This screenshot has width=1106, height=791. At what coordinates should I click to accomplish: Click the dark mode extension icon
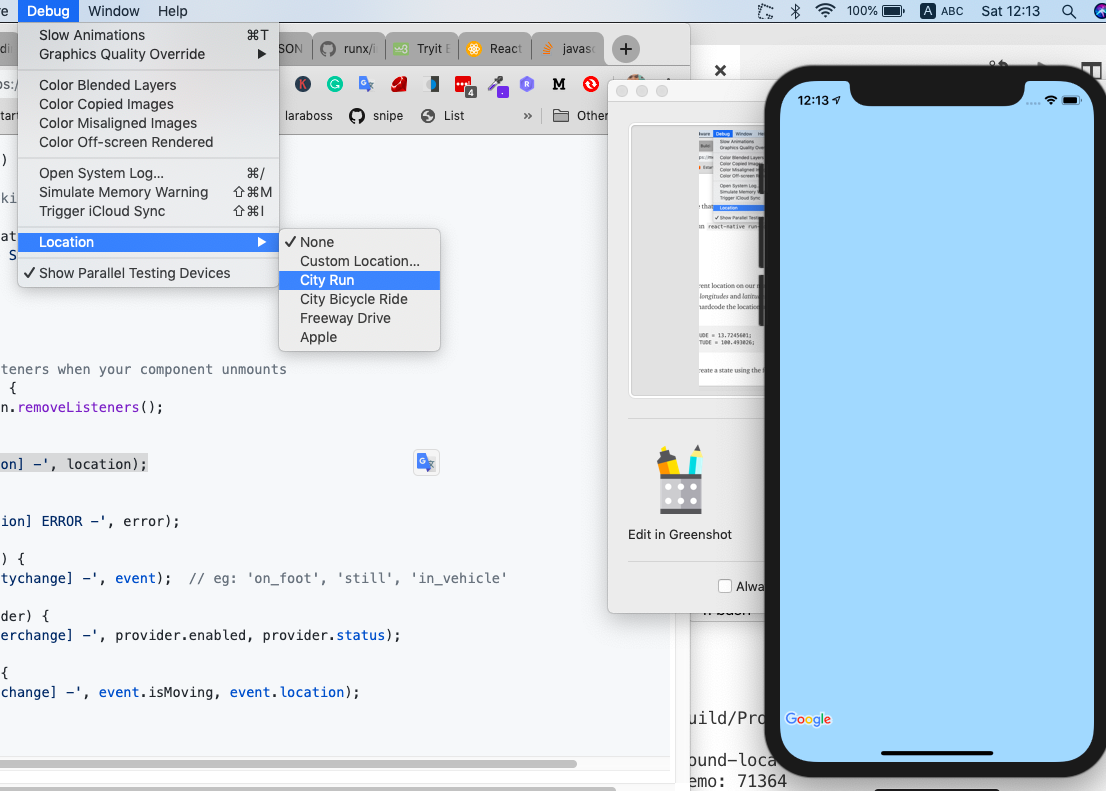click(x=430, y=84)
